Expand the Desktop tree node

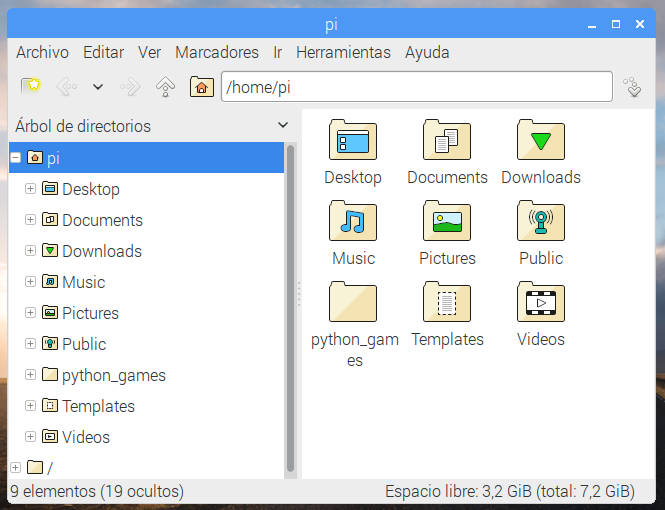tap(30, 189)
